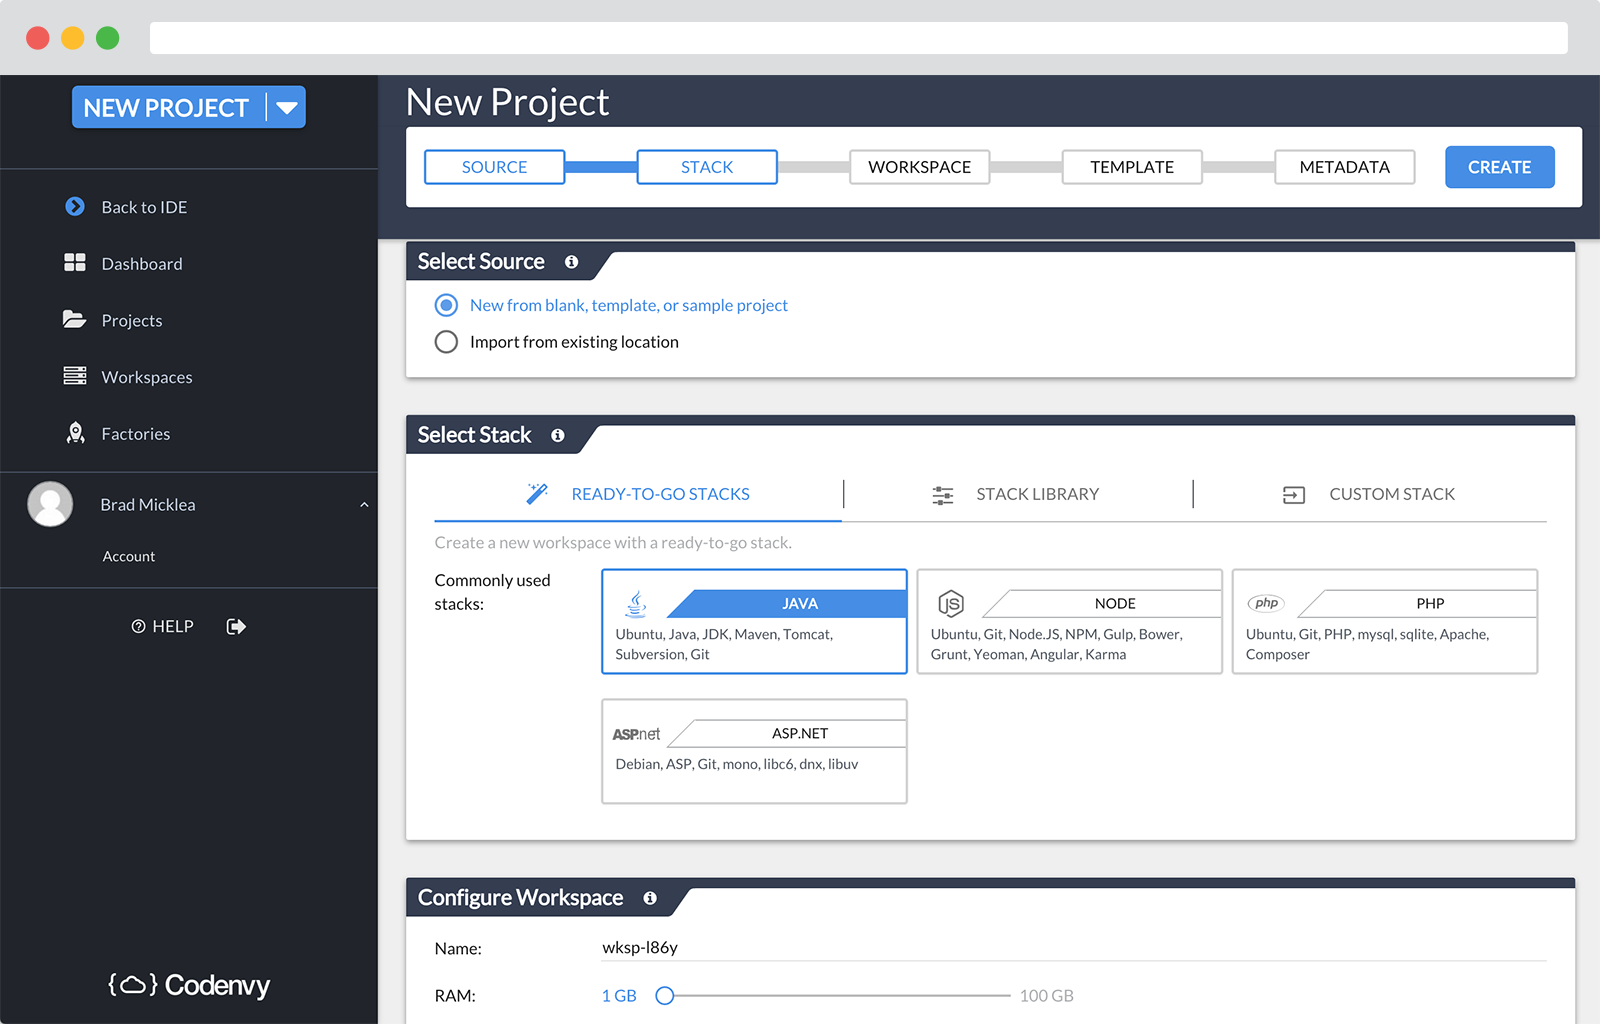Collapse the Brad Micklea account section
1600x1024 pixels.
click(x=364, y=504)
